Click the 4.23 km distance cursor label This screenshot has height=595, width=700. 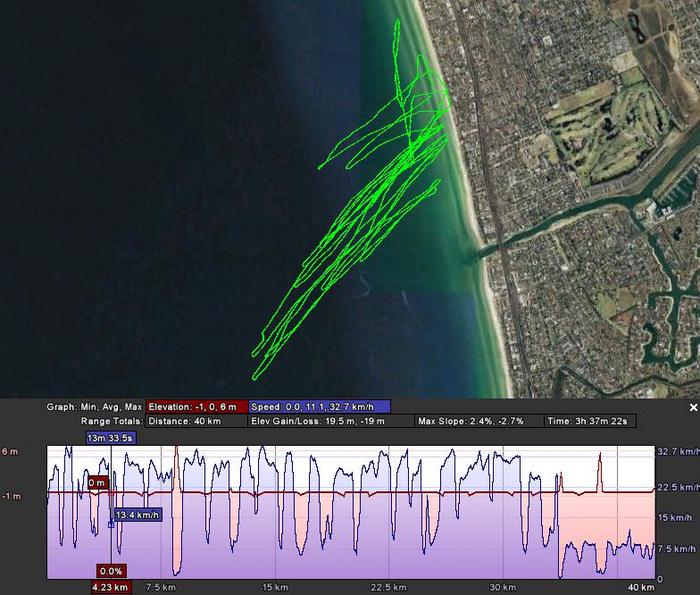point(110,587)
